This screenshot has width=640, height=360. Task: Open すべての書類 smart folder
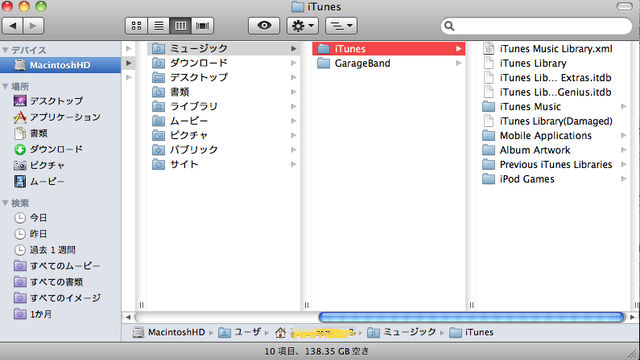point(48,282)
